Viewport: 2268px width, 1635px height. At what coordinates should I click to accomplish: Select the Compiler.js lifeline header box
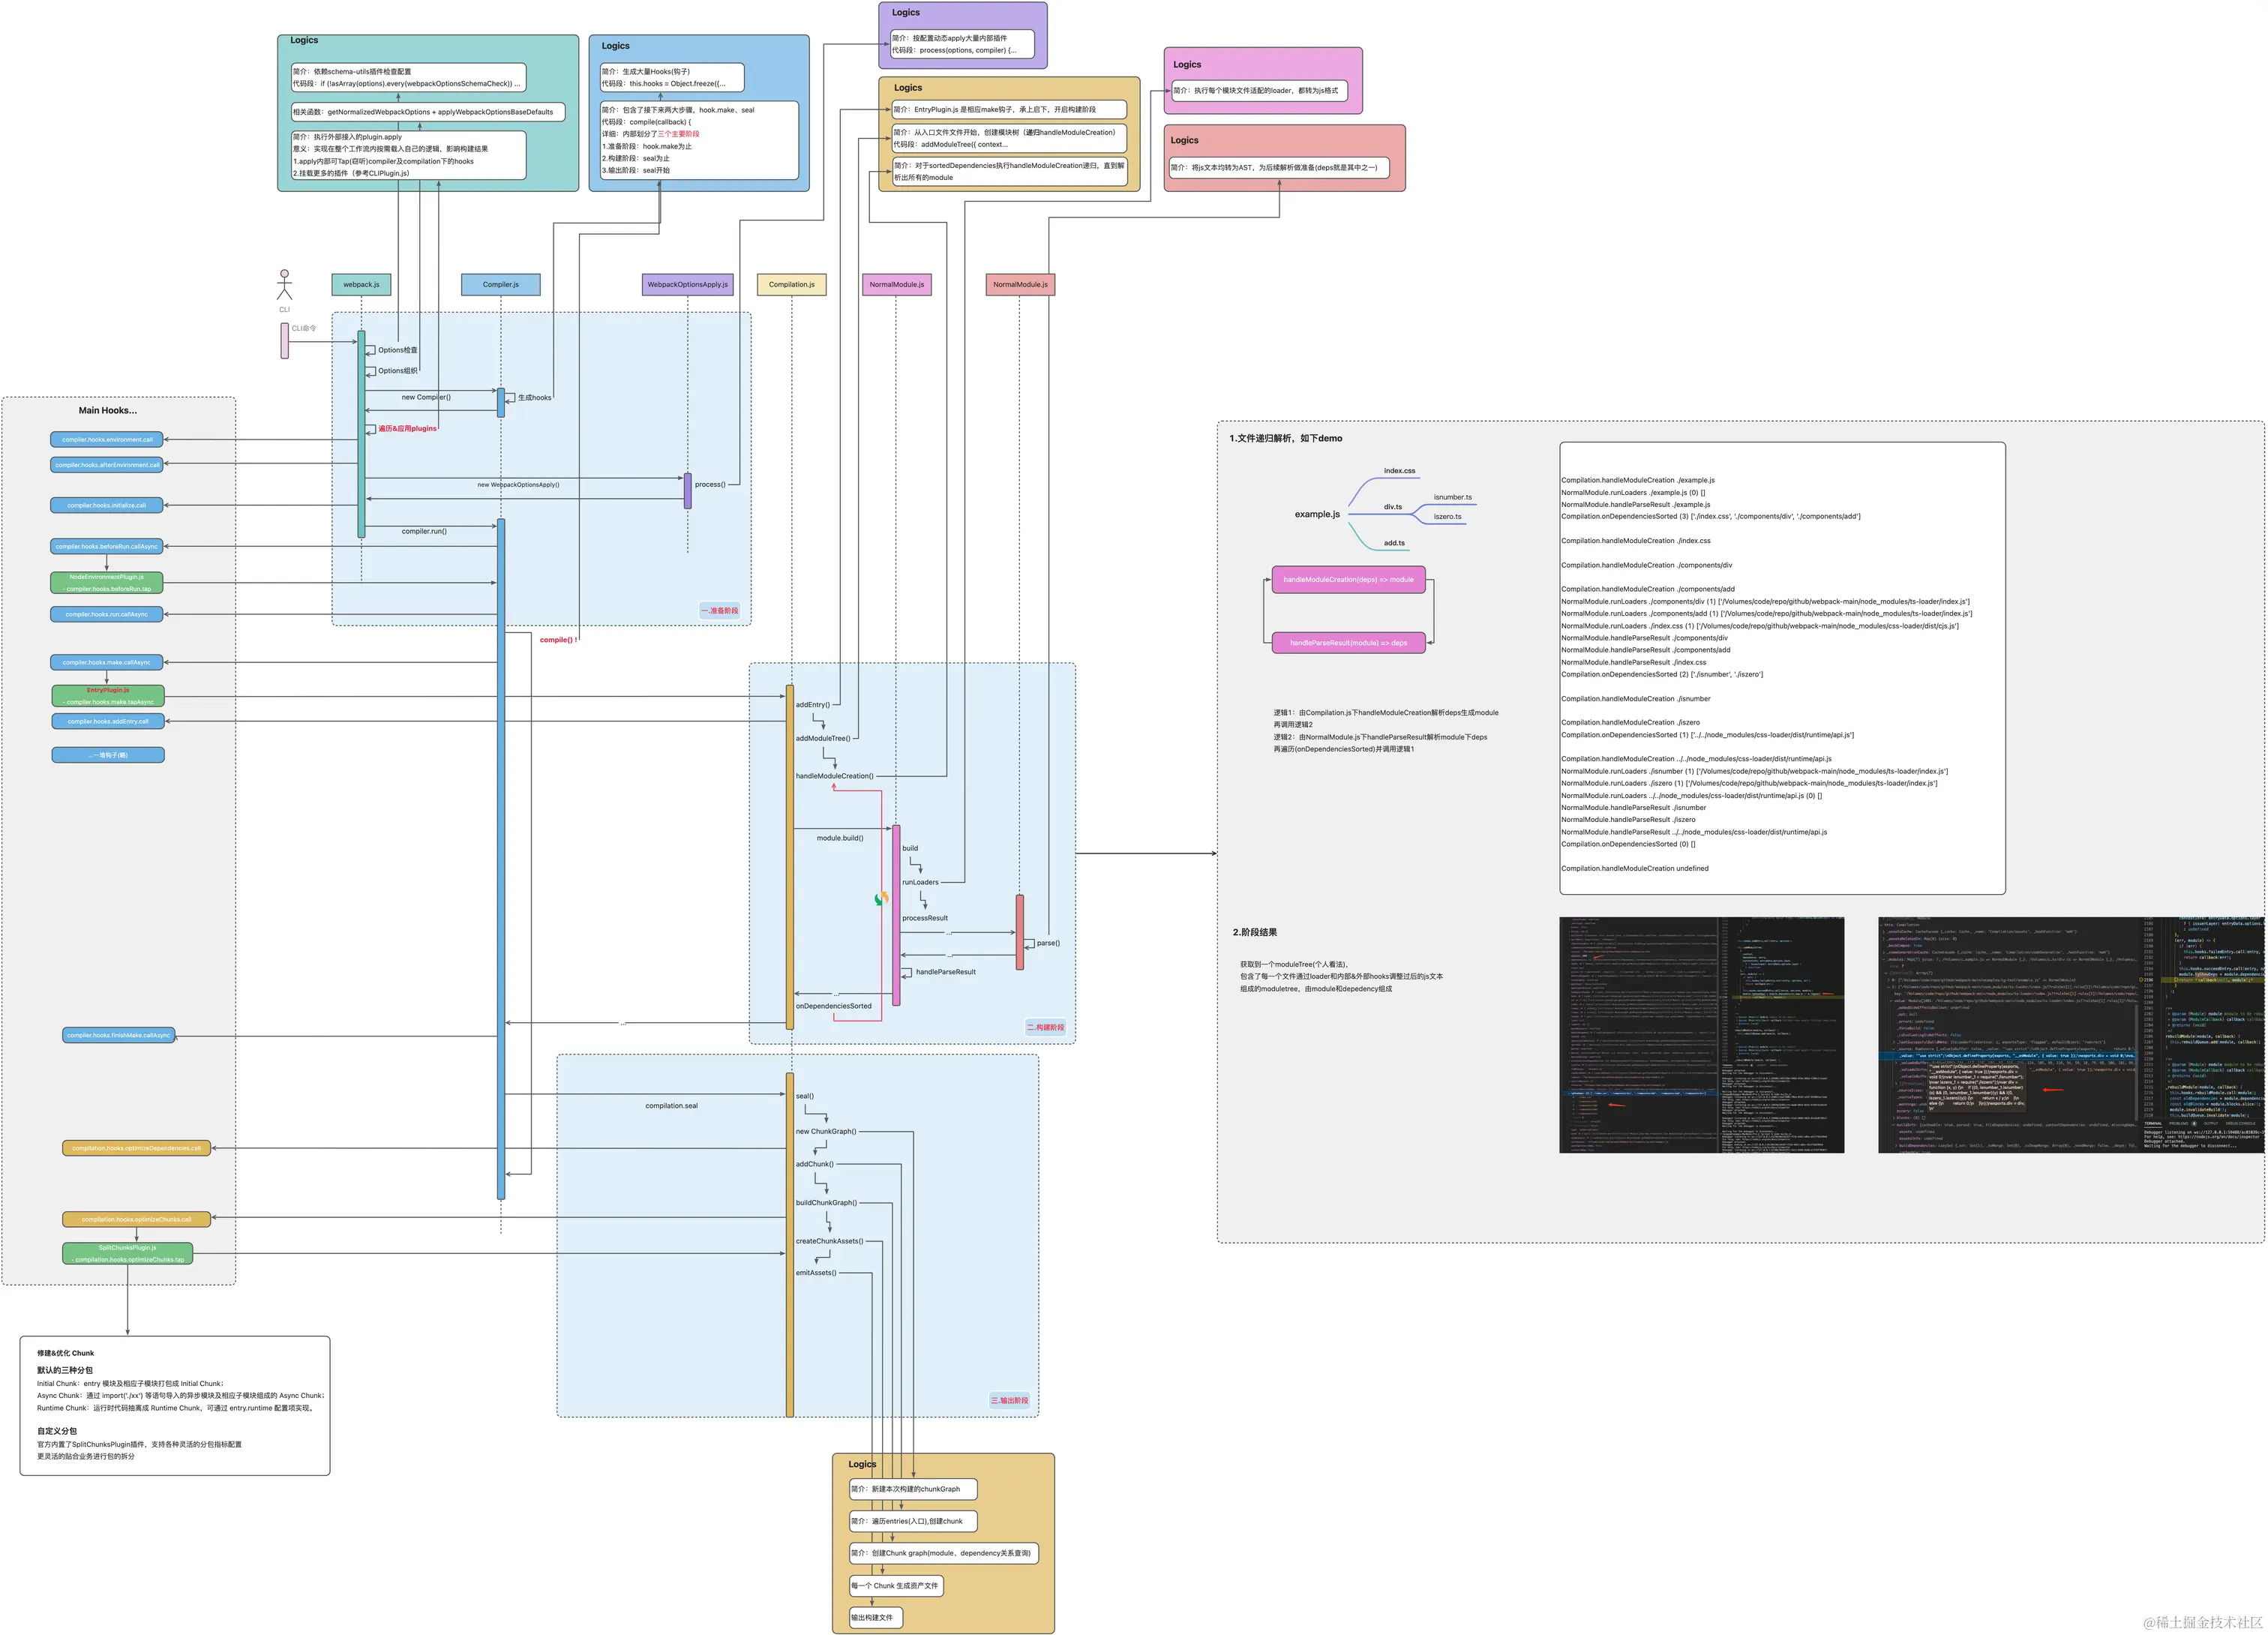(x=500, y=285)
